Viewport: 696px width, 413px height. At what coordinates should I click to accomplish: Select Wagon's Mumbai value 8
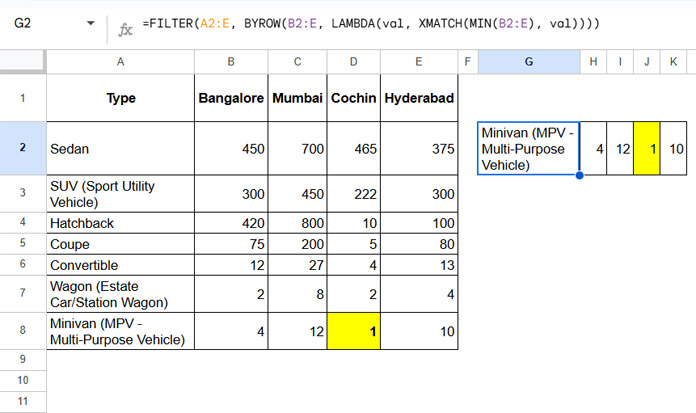[297, 294]
